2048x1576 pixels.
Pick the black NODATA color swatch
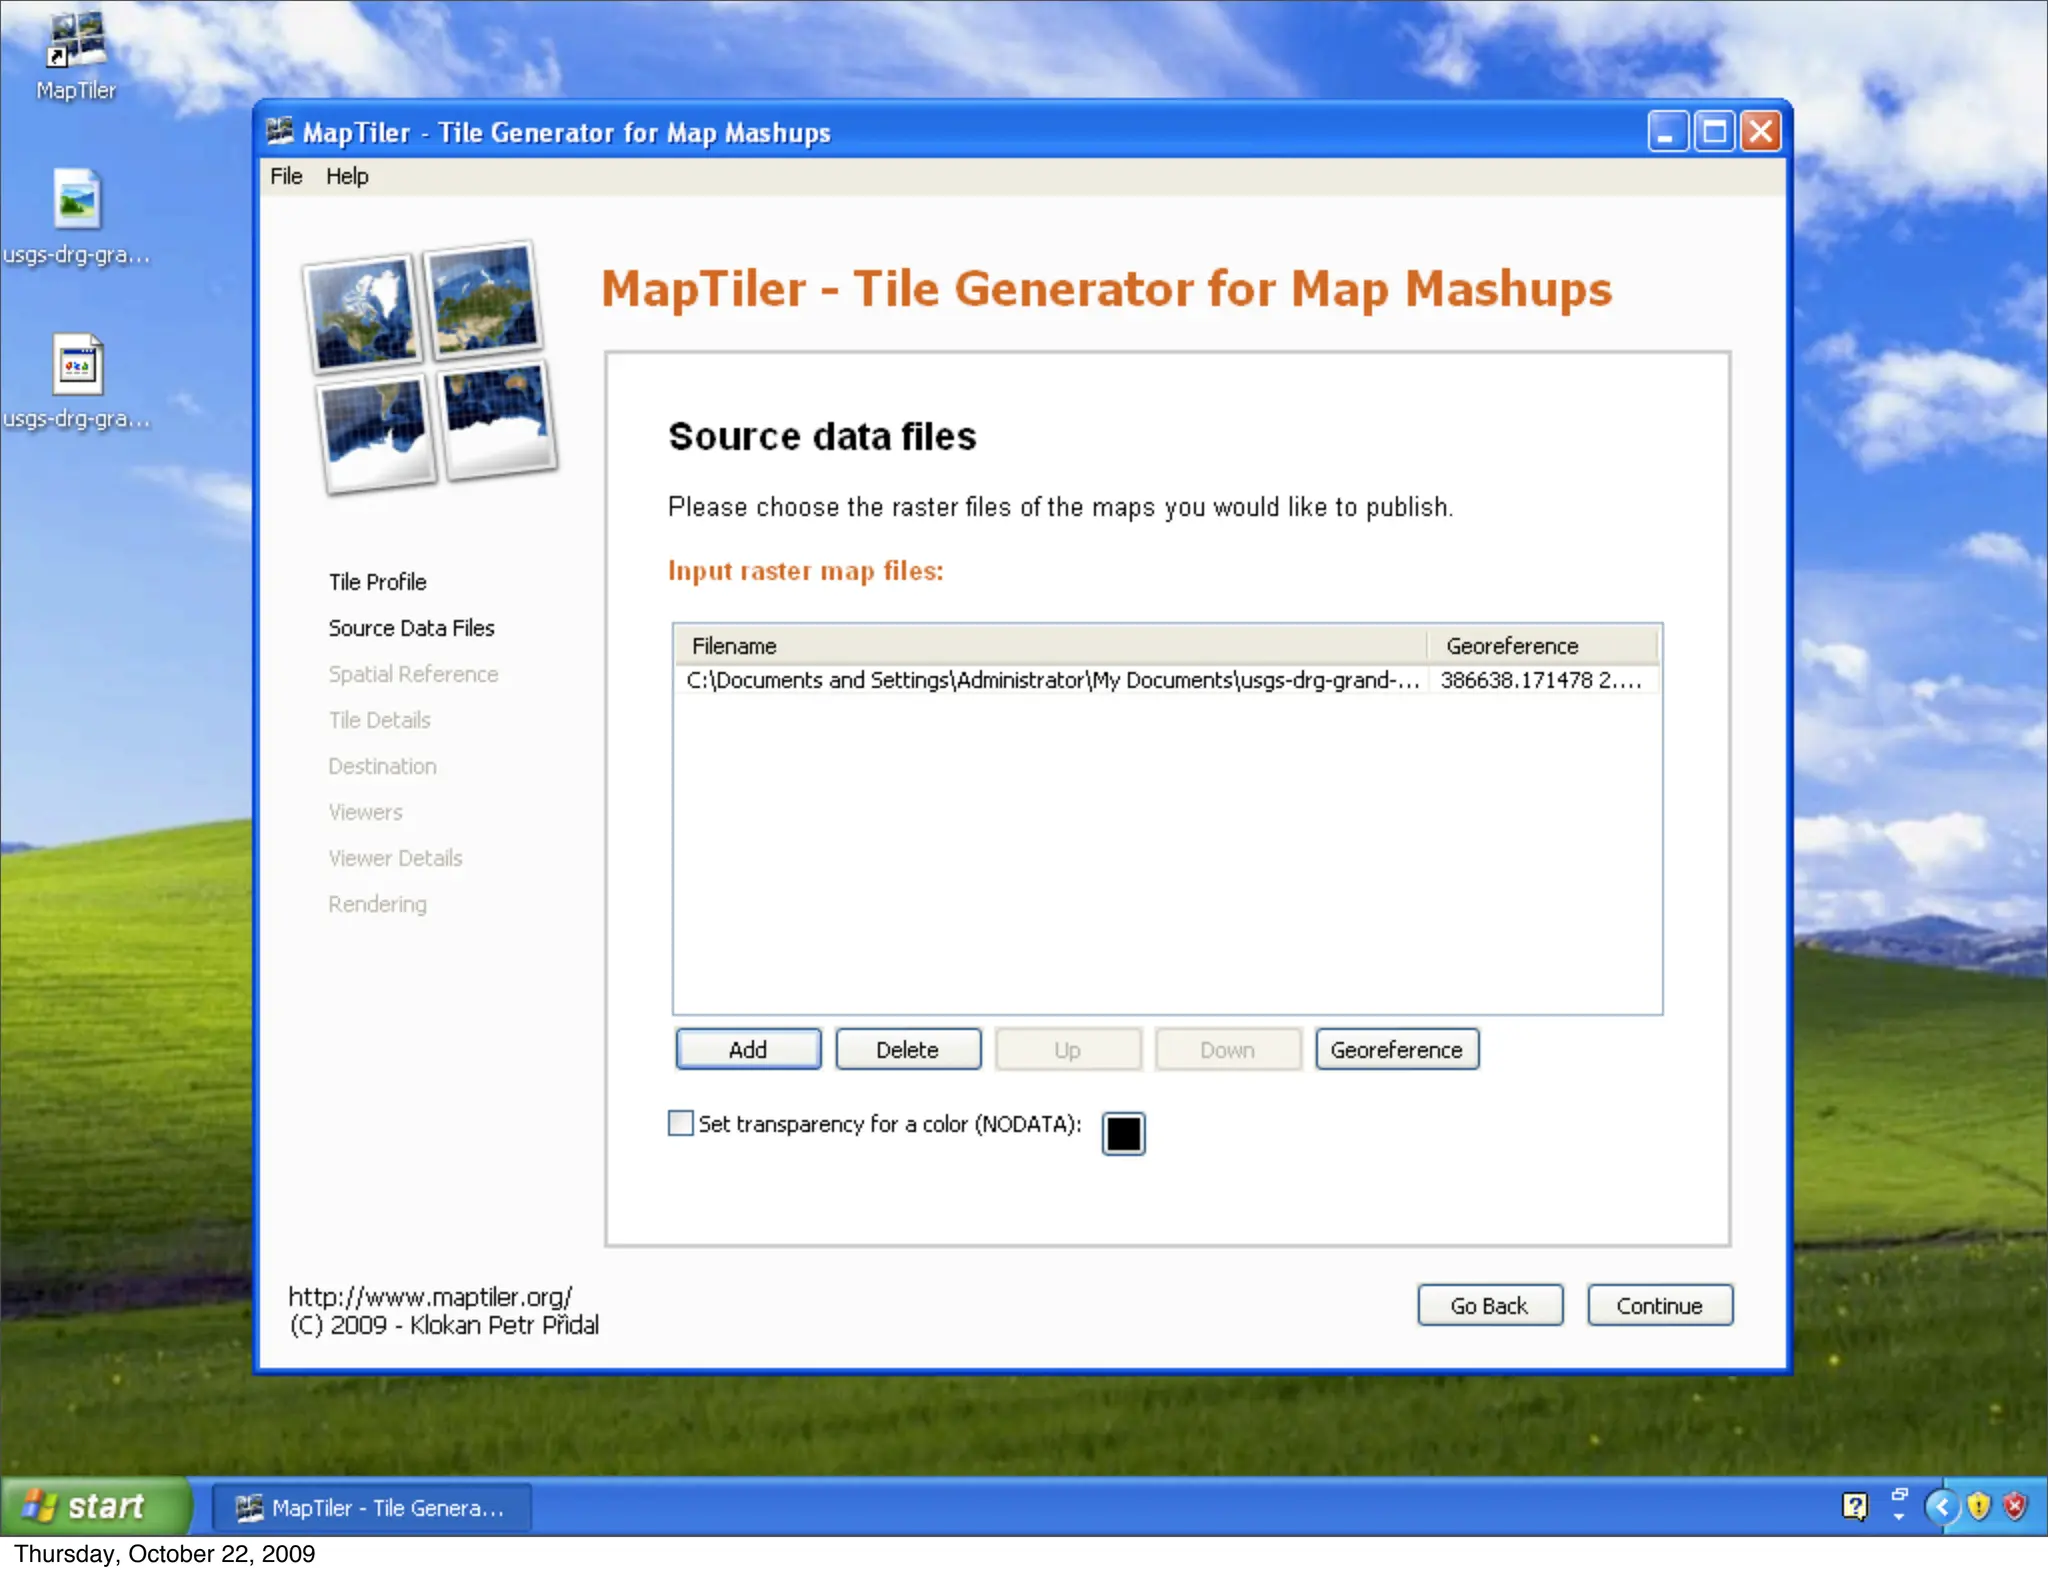click(x=1123, y=1133)
